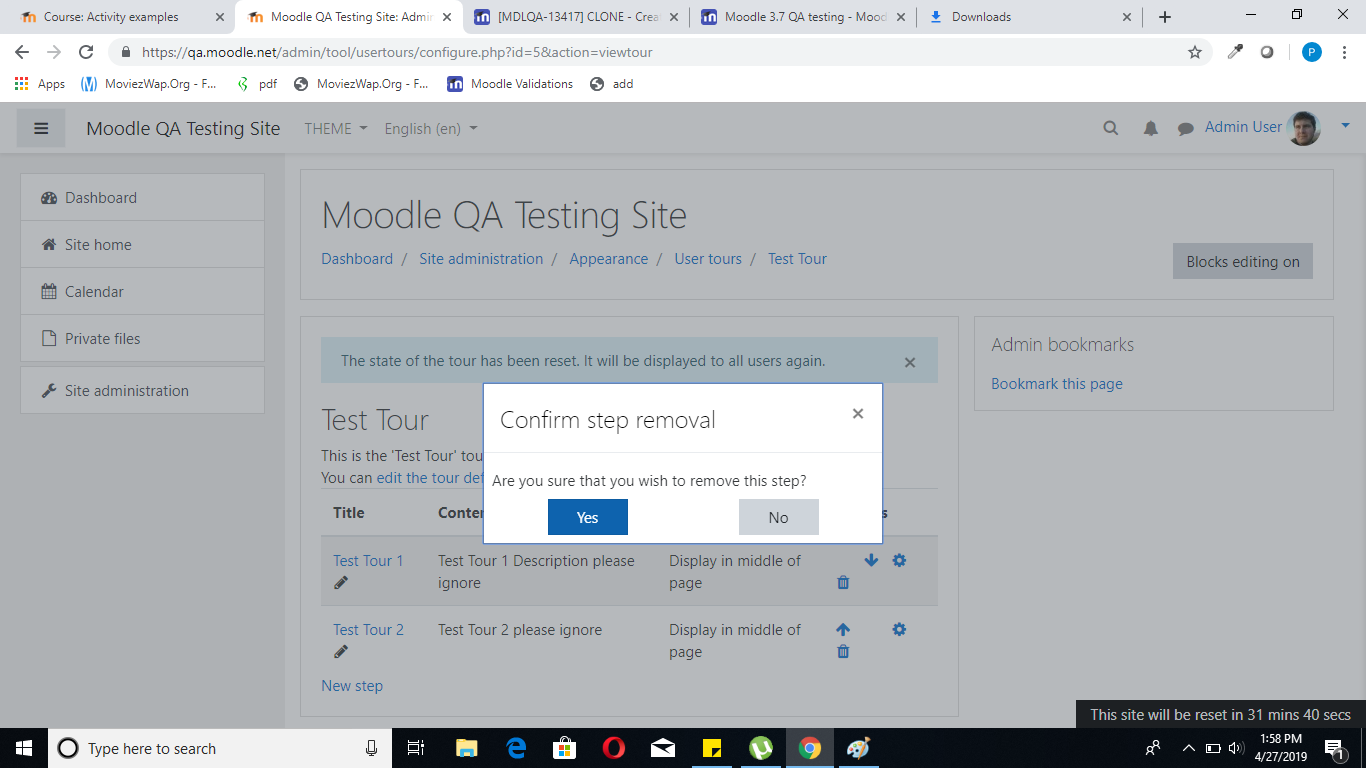Switch to MDLQA-13417 CLONE tab
This screenshot has width=1366, height=768.
(x=575, y=17)
